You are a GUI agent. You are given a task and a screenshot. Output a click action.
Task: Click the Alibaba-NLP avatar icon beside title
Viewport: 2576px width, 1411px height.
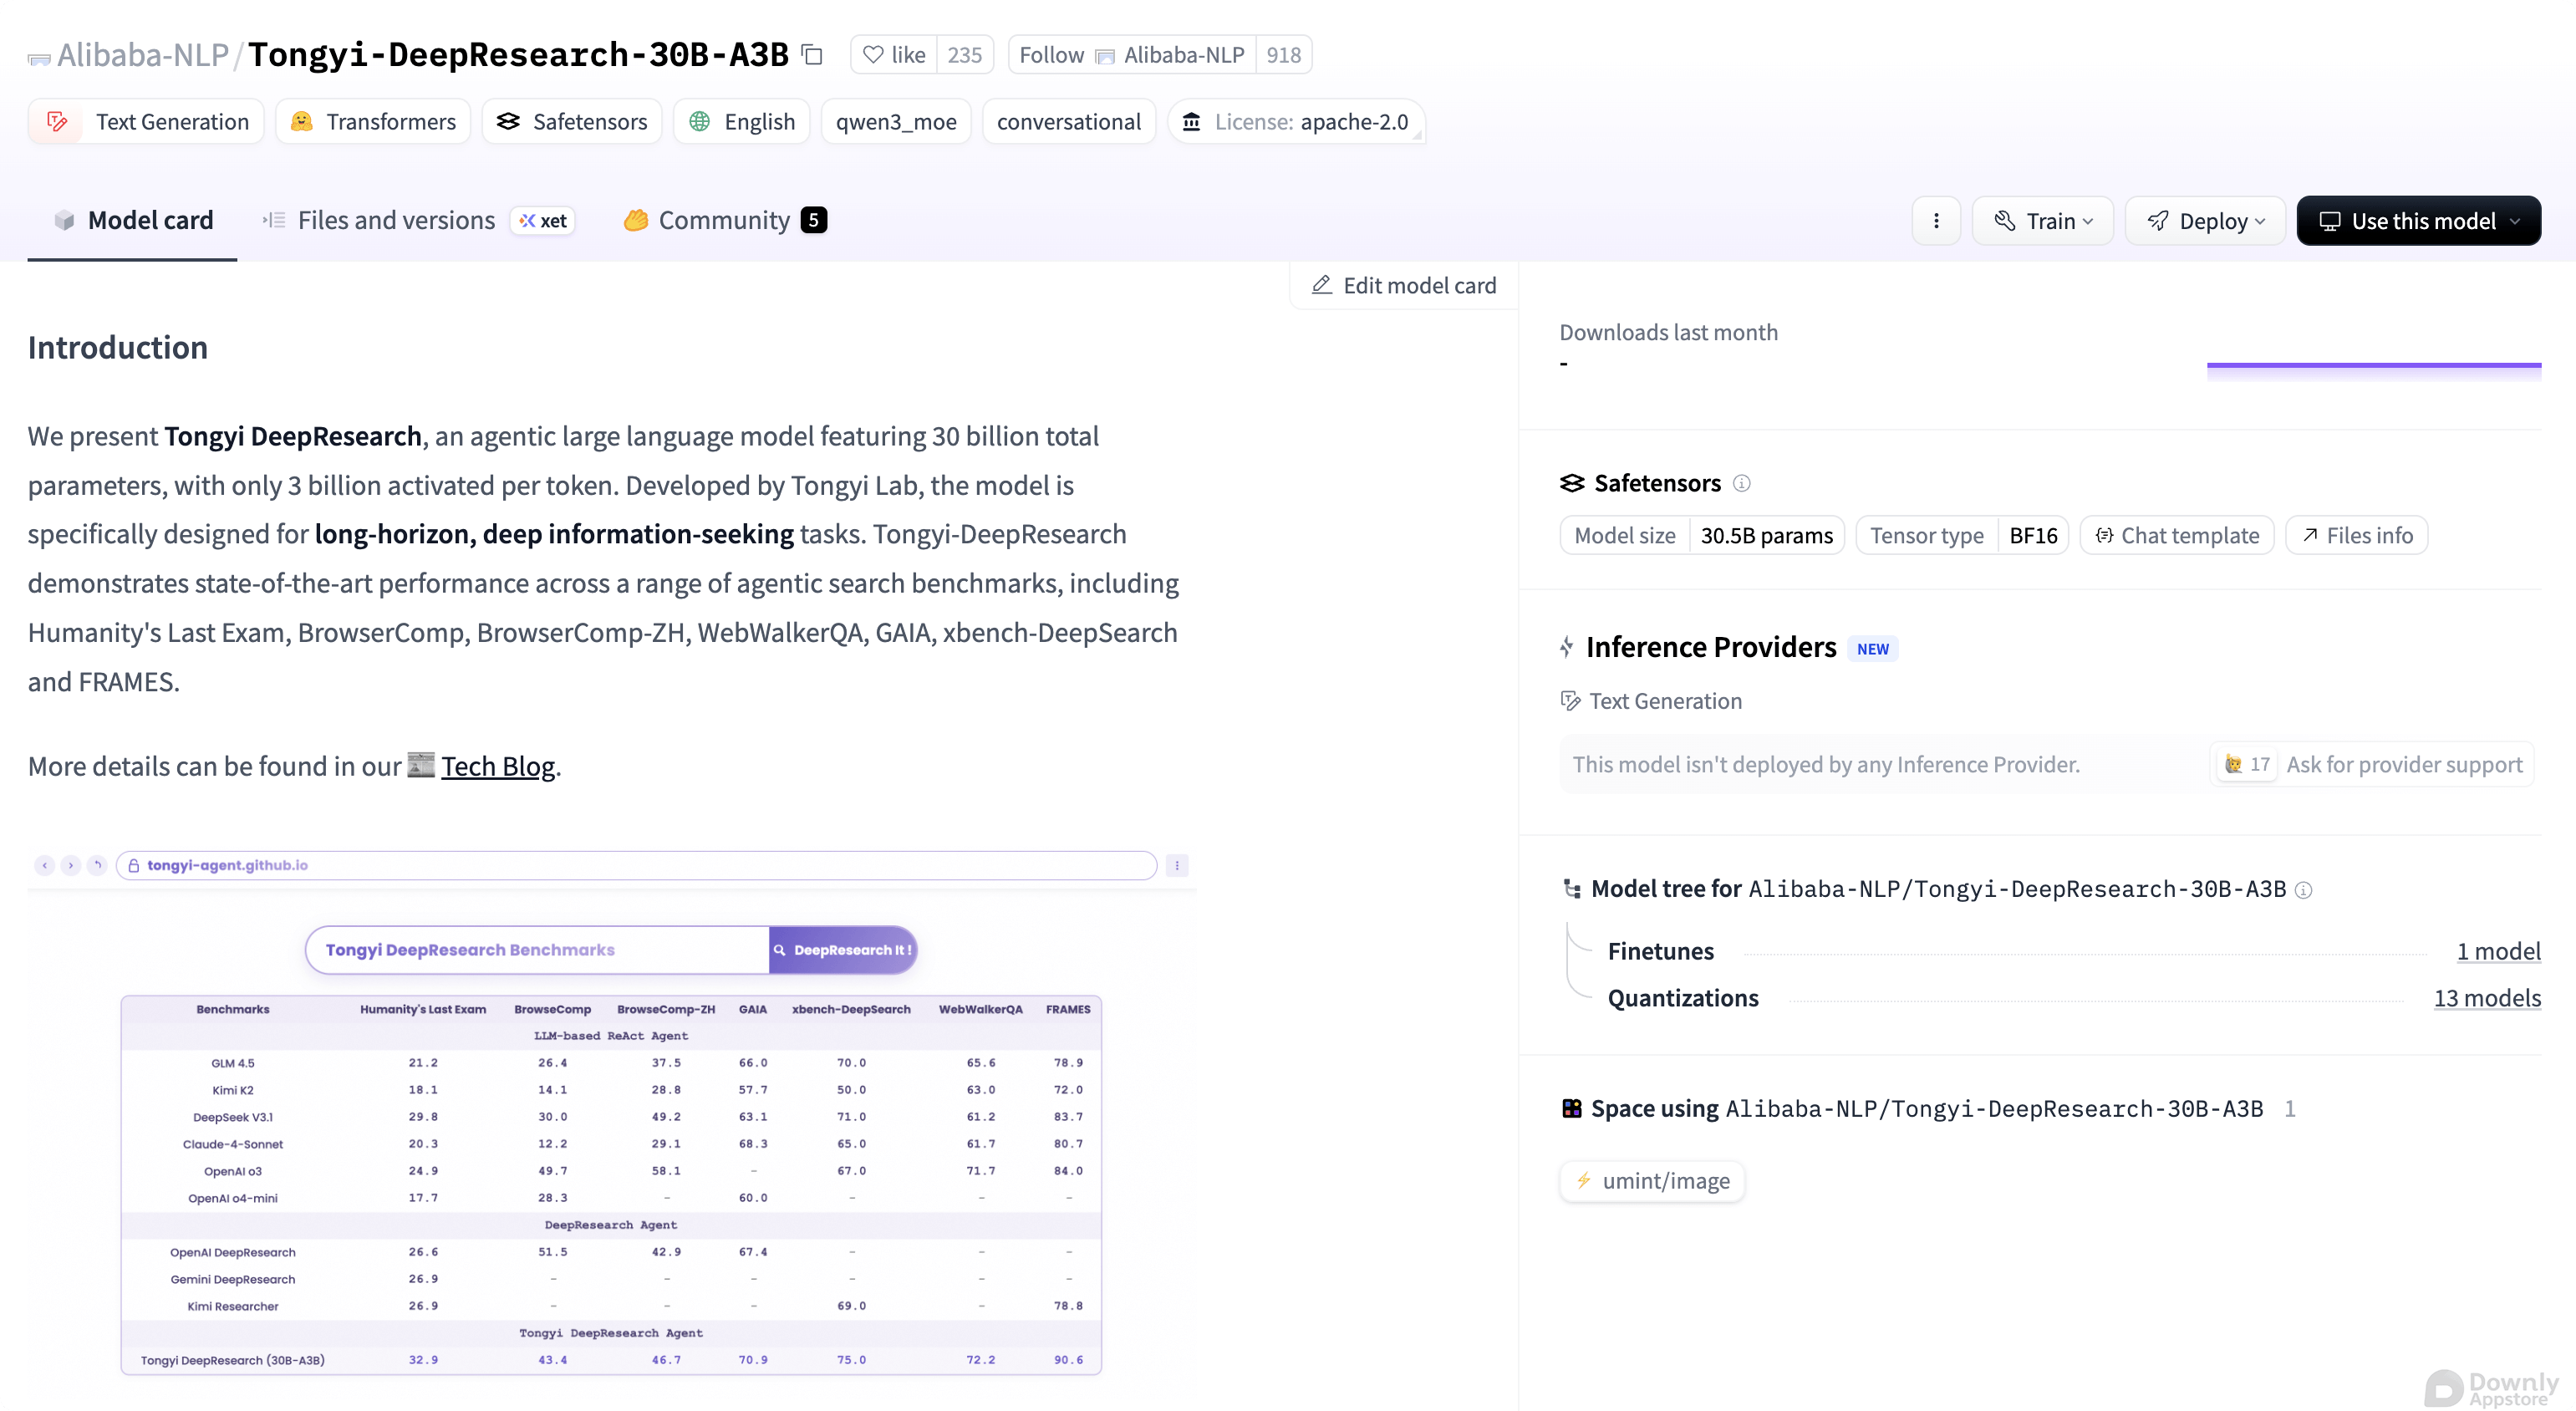(39, 58)
